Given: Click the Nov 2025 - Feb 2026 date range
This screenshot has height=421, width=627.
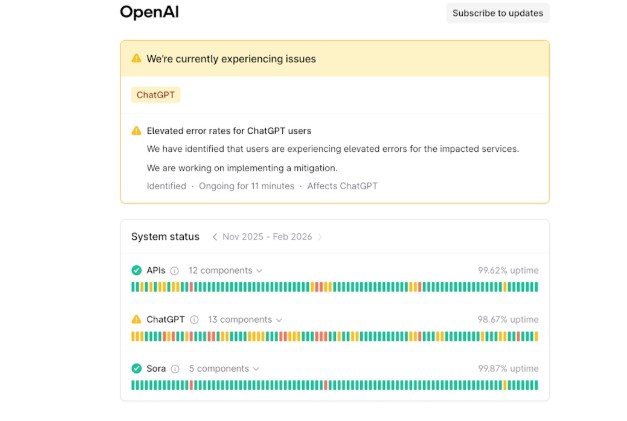Looking at the screenshot, I should pos(267,237).
